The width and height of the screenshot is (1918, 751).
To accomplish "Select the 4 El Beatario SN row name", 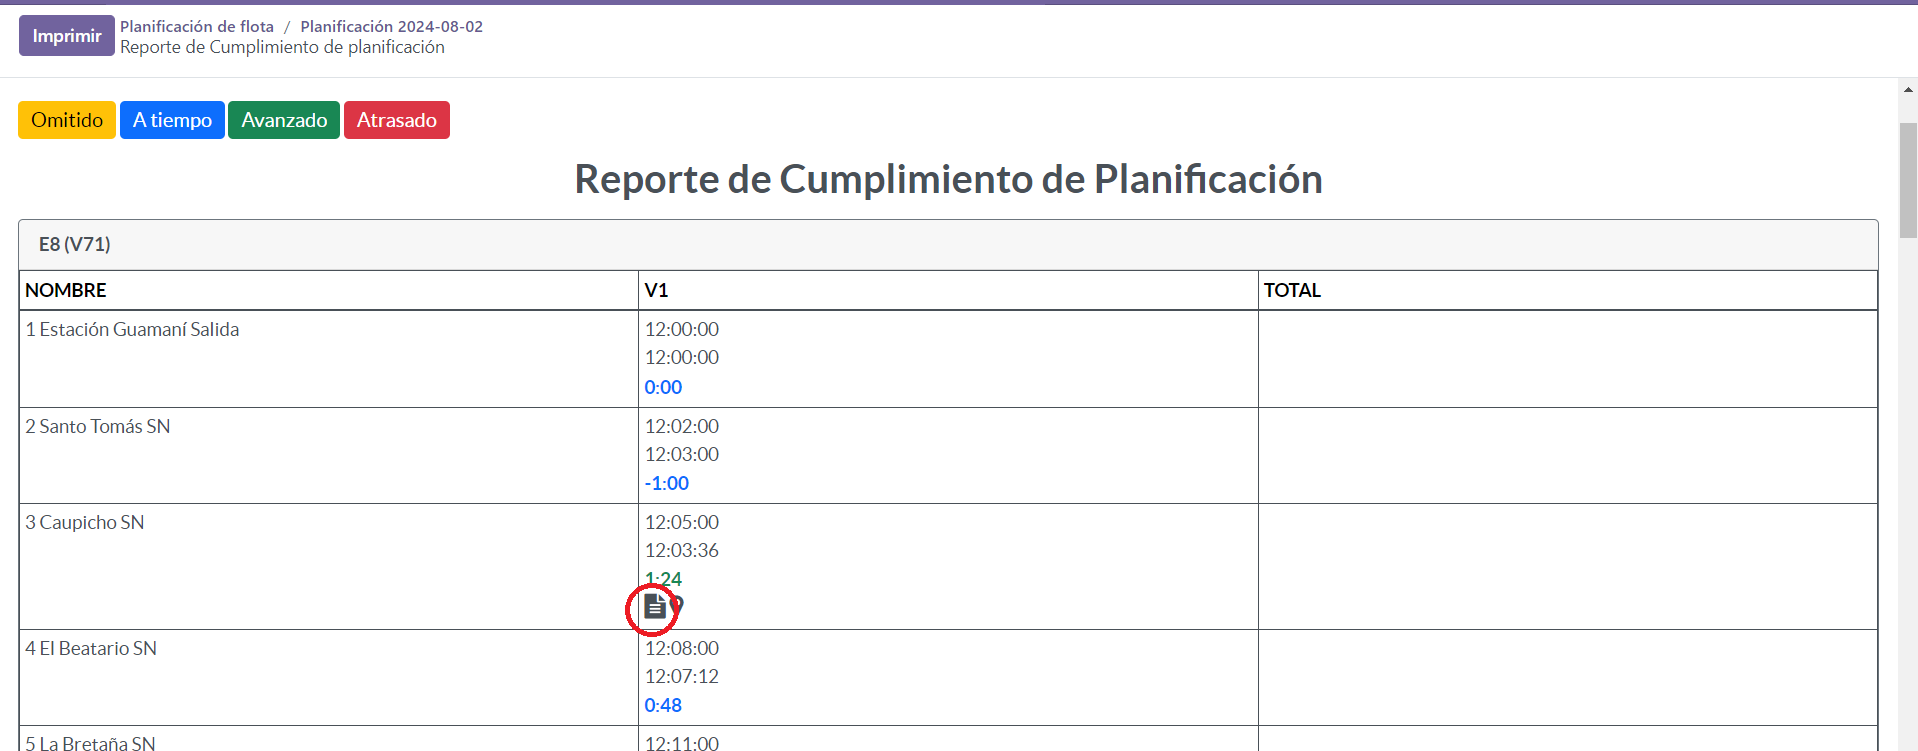I will pos(91,648).
